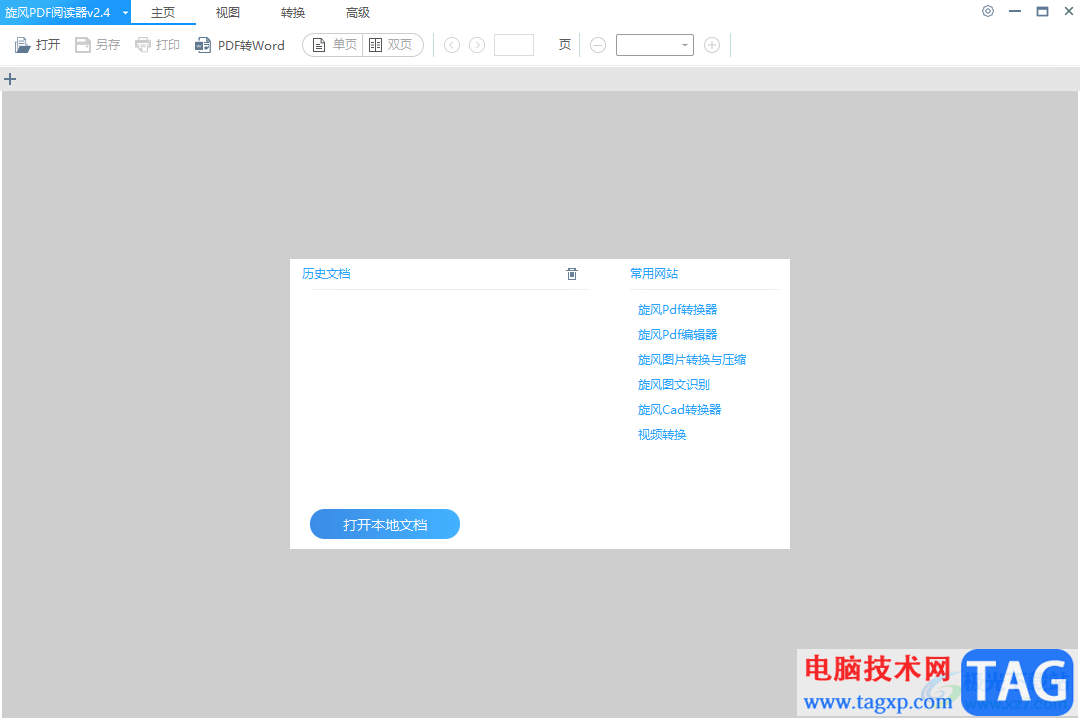Click the 另存 save-as button
Screen dimensions: 1080x720
pos(98,45)
